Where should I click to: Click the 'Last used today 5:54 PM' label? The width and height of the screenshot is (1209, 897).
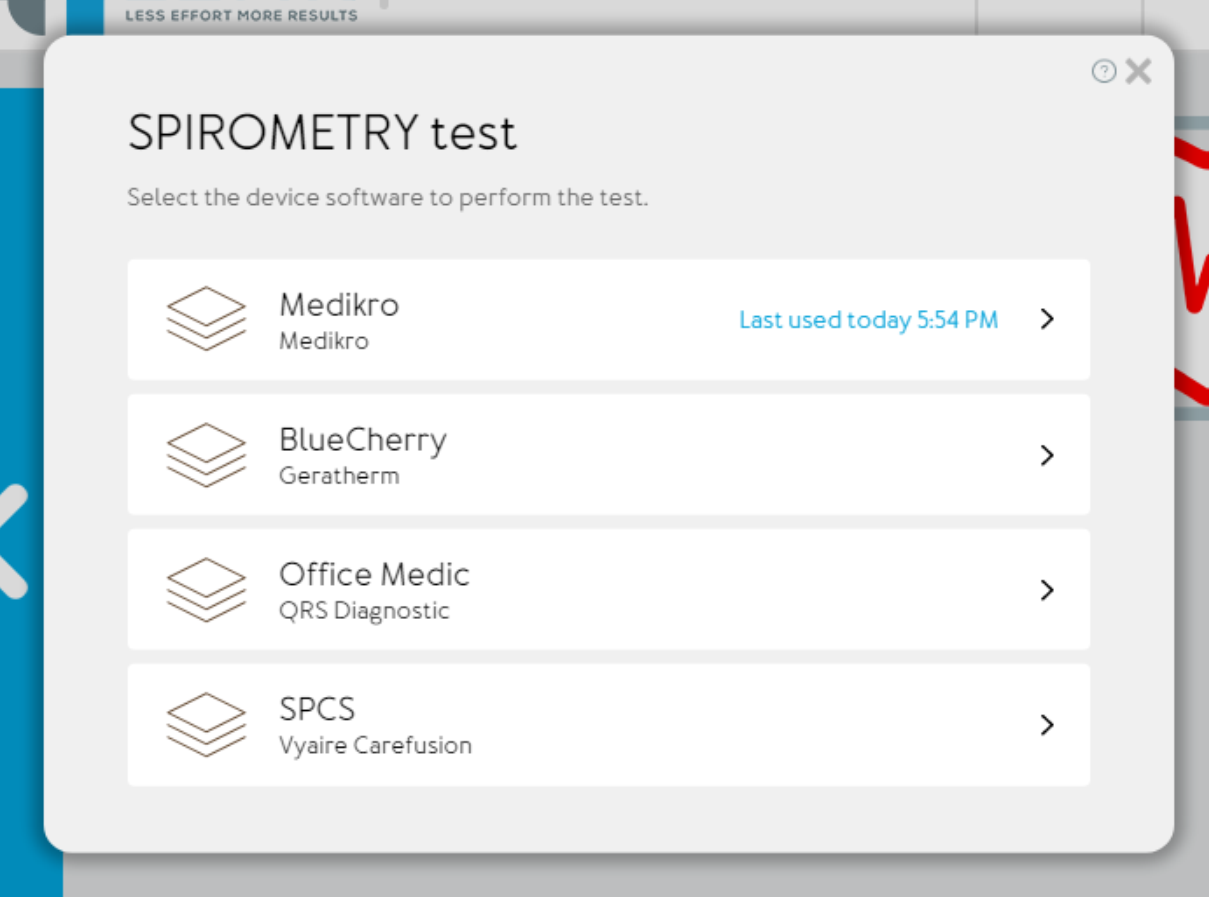pos(868,320)
